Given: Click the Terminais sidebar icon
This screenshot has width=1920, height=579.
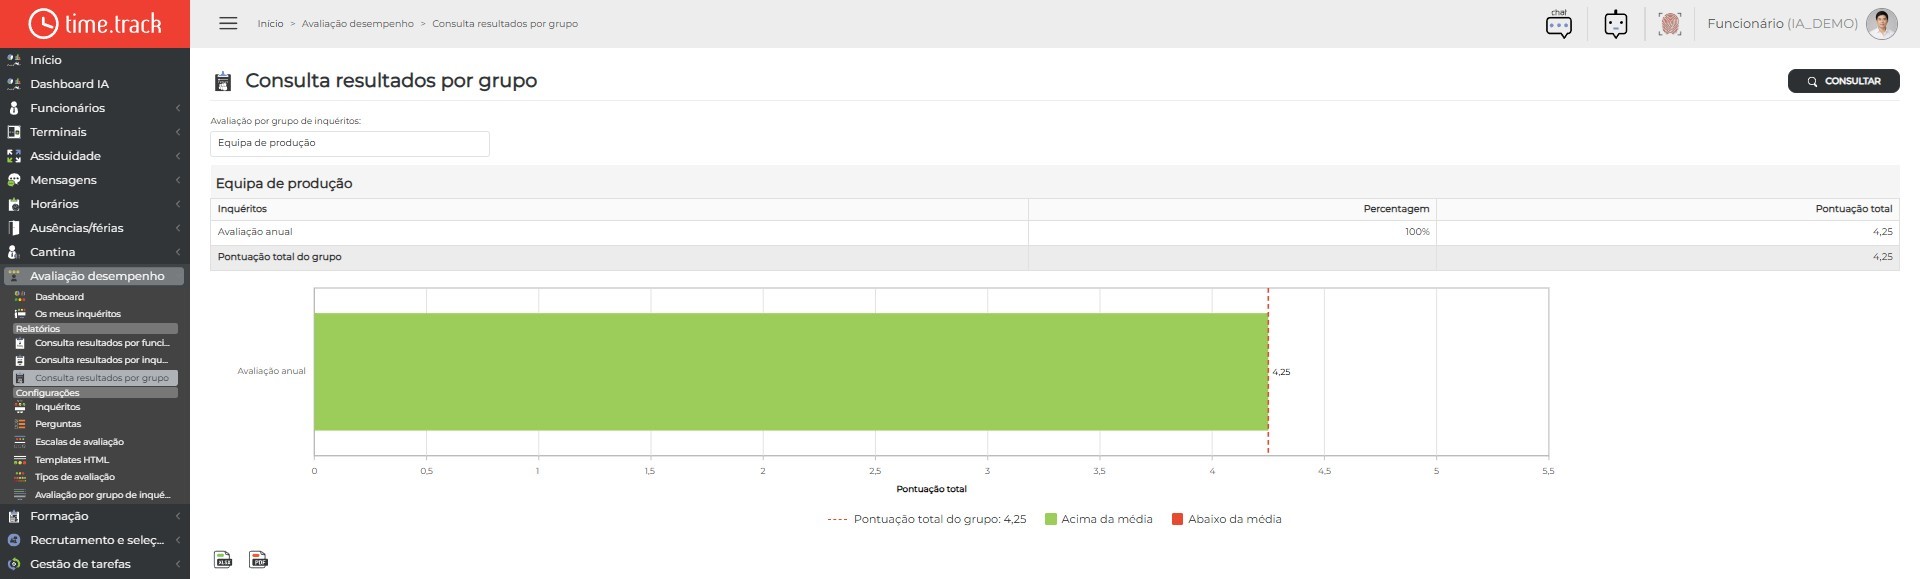Looking at the screenshot, I should coord(14,132).
